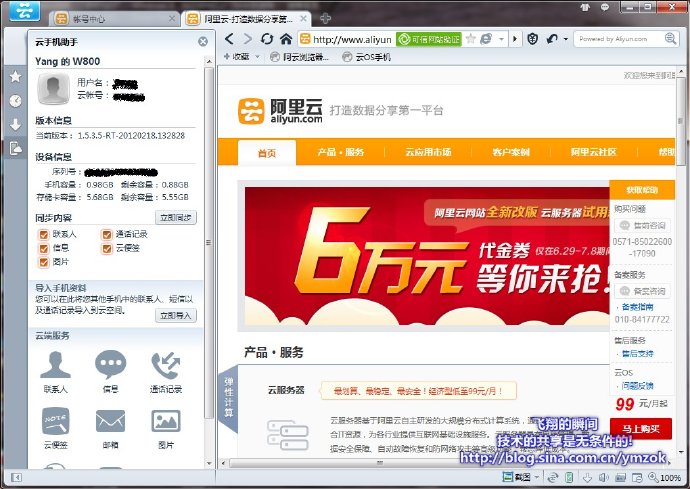Close the 云手机助手 panel
This screenshot has width=690, height=489.
coord(203,41)
